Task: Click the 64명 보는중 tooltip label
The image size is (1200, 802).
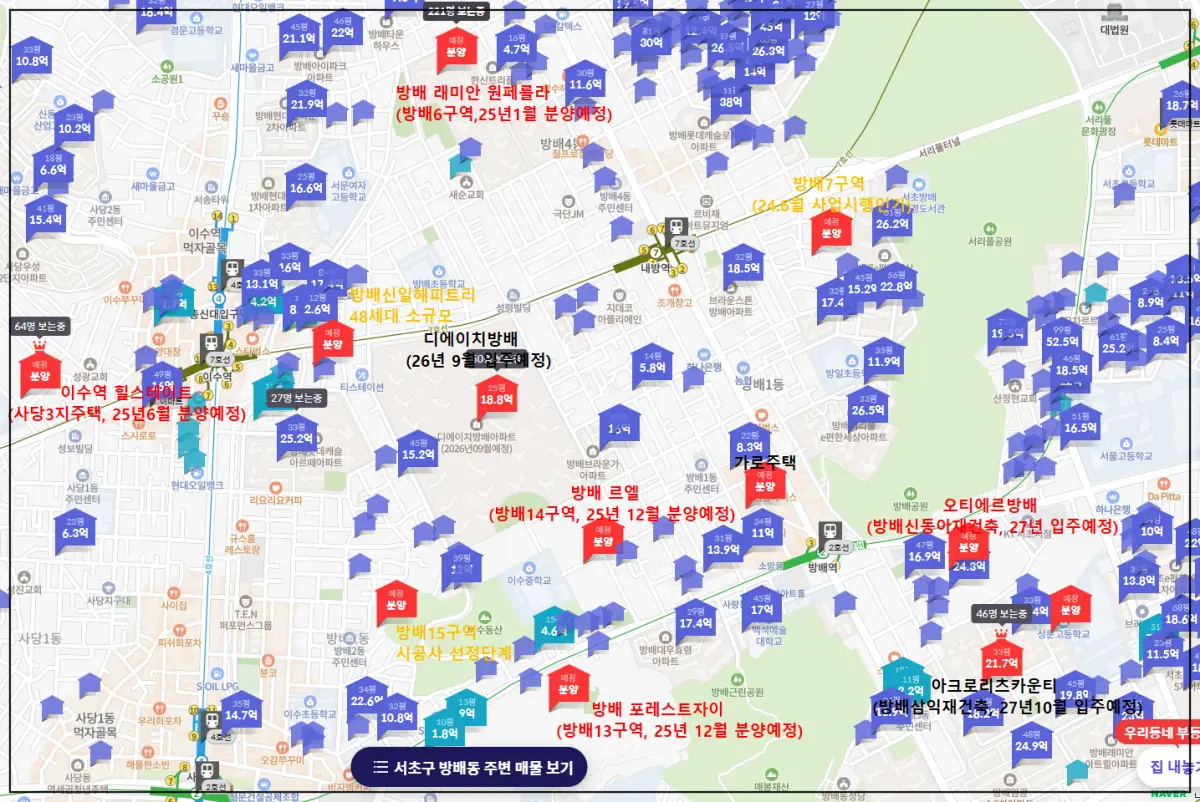Action: tap(40, 327)
